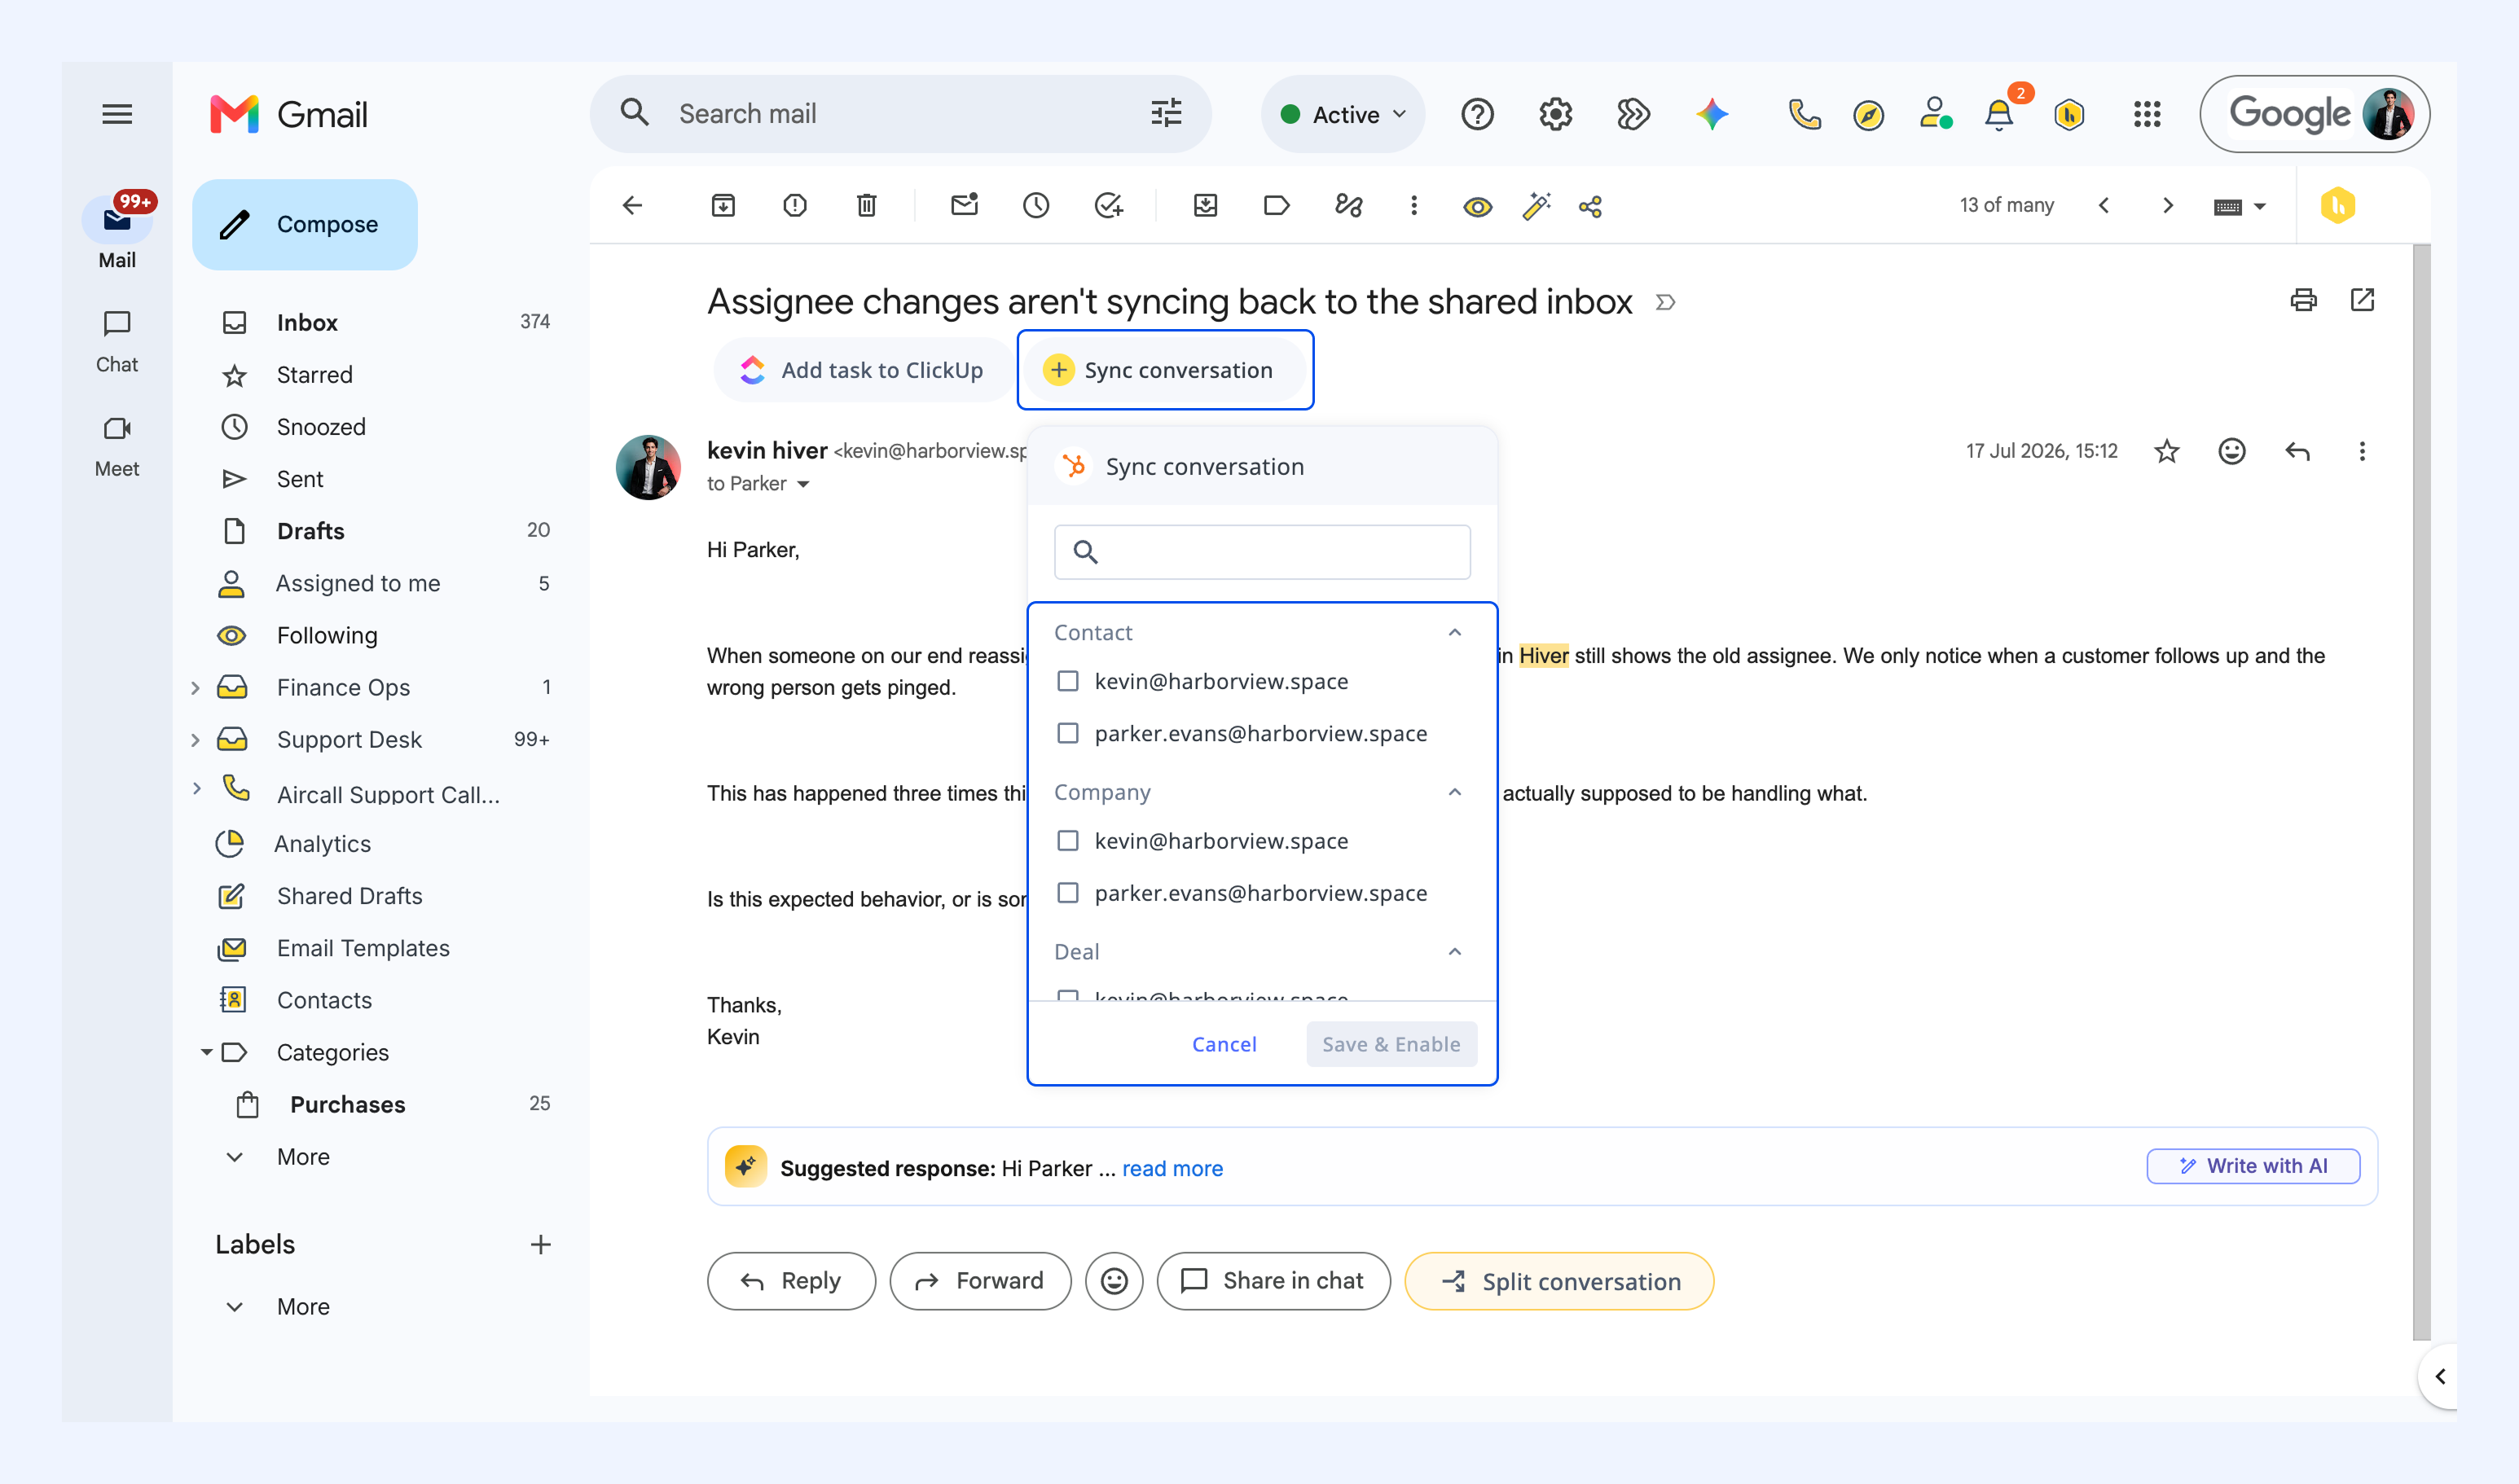The width and height of the screenshot is (2519, 1484).
Task: Snooze this conversation
Action: [x=1036, y=206]
